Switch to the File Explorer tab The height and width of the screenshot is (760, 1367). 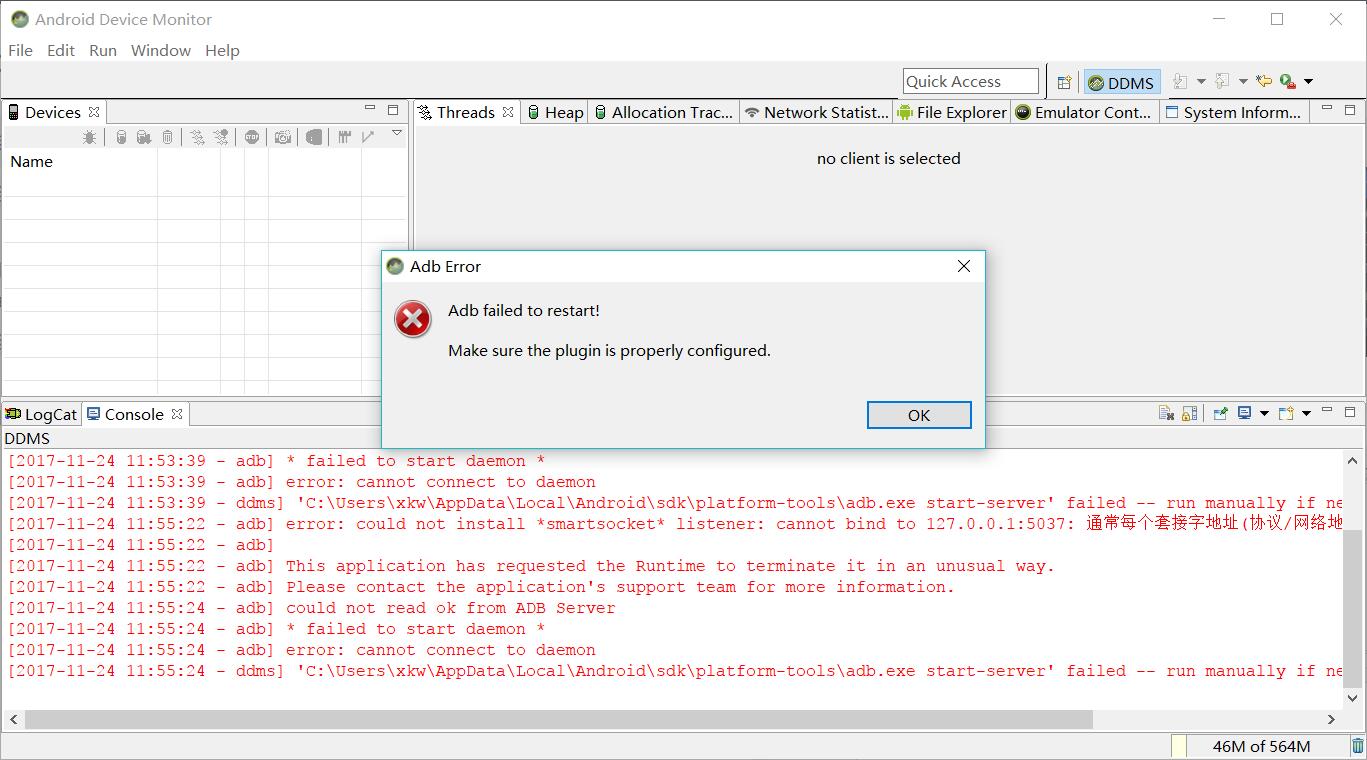[952, 112]
